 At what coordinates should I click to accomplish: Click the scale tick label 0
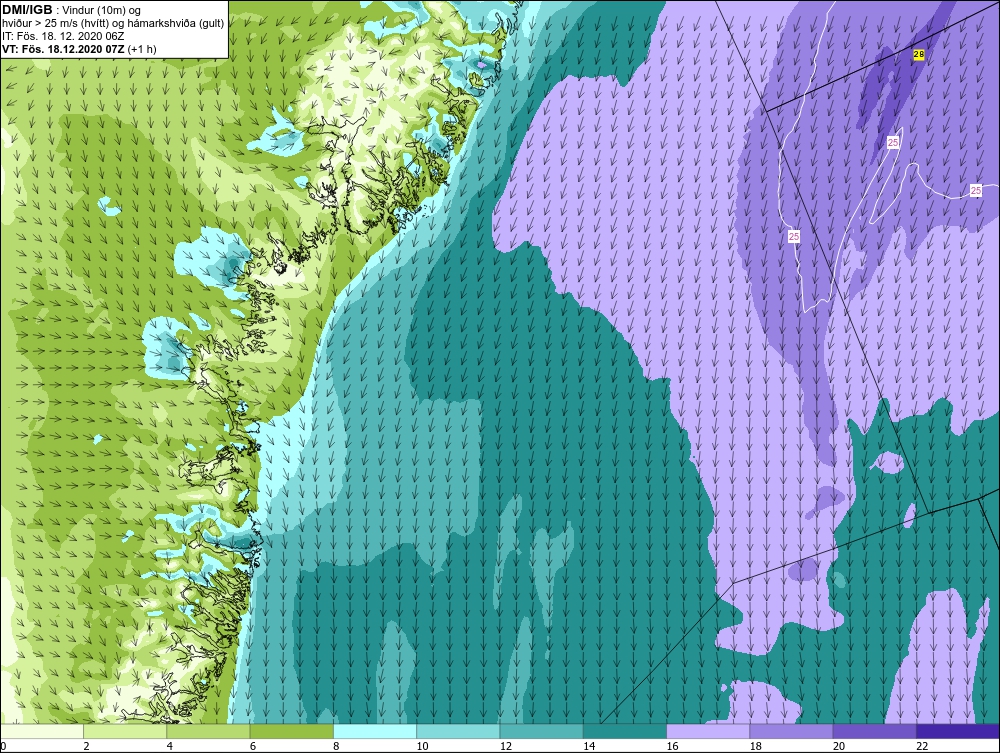pyautogui.click(x=3, y=747)
